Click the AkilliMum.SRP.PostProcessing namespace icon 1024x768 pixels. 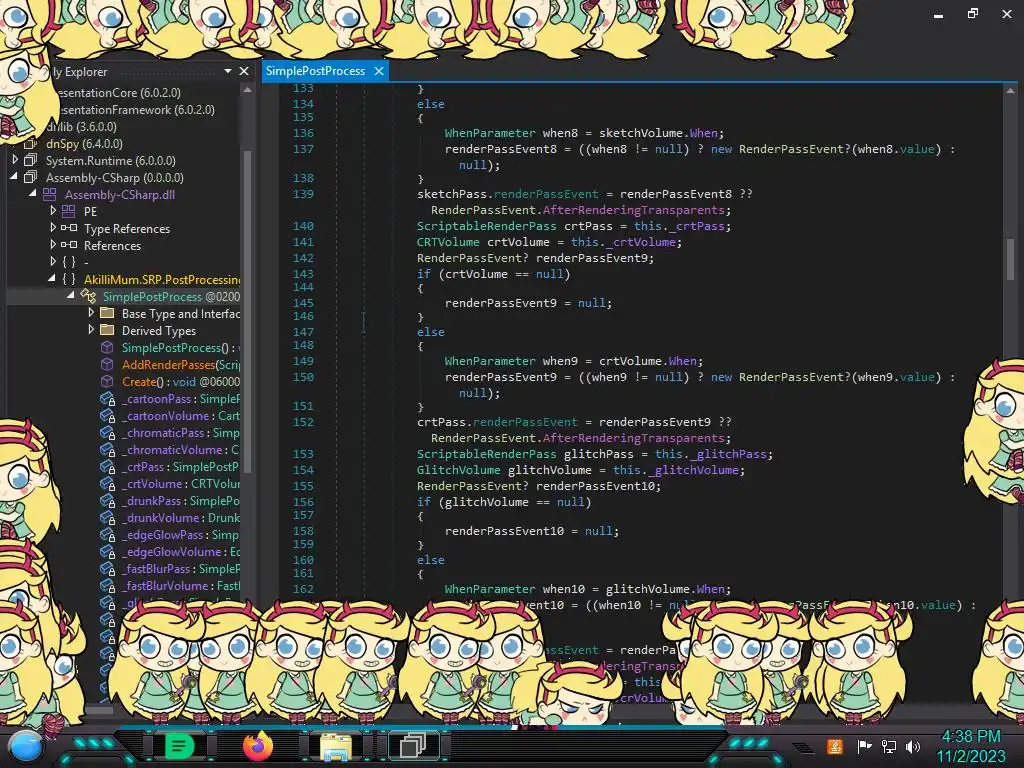click(x=69, y=279)
